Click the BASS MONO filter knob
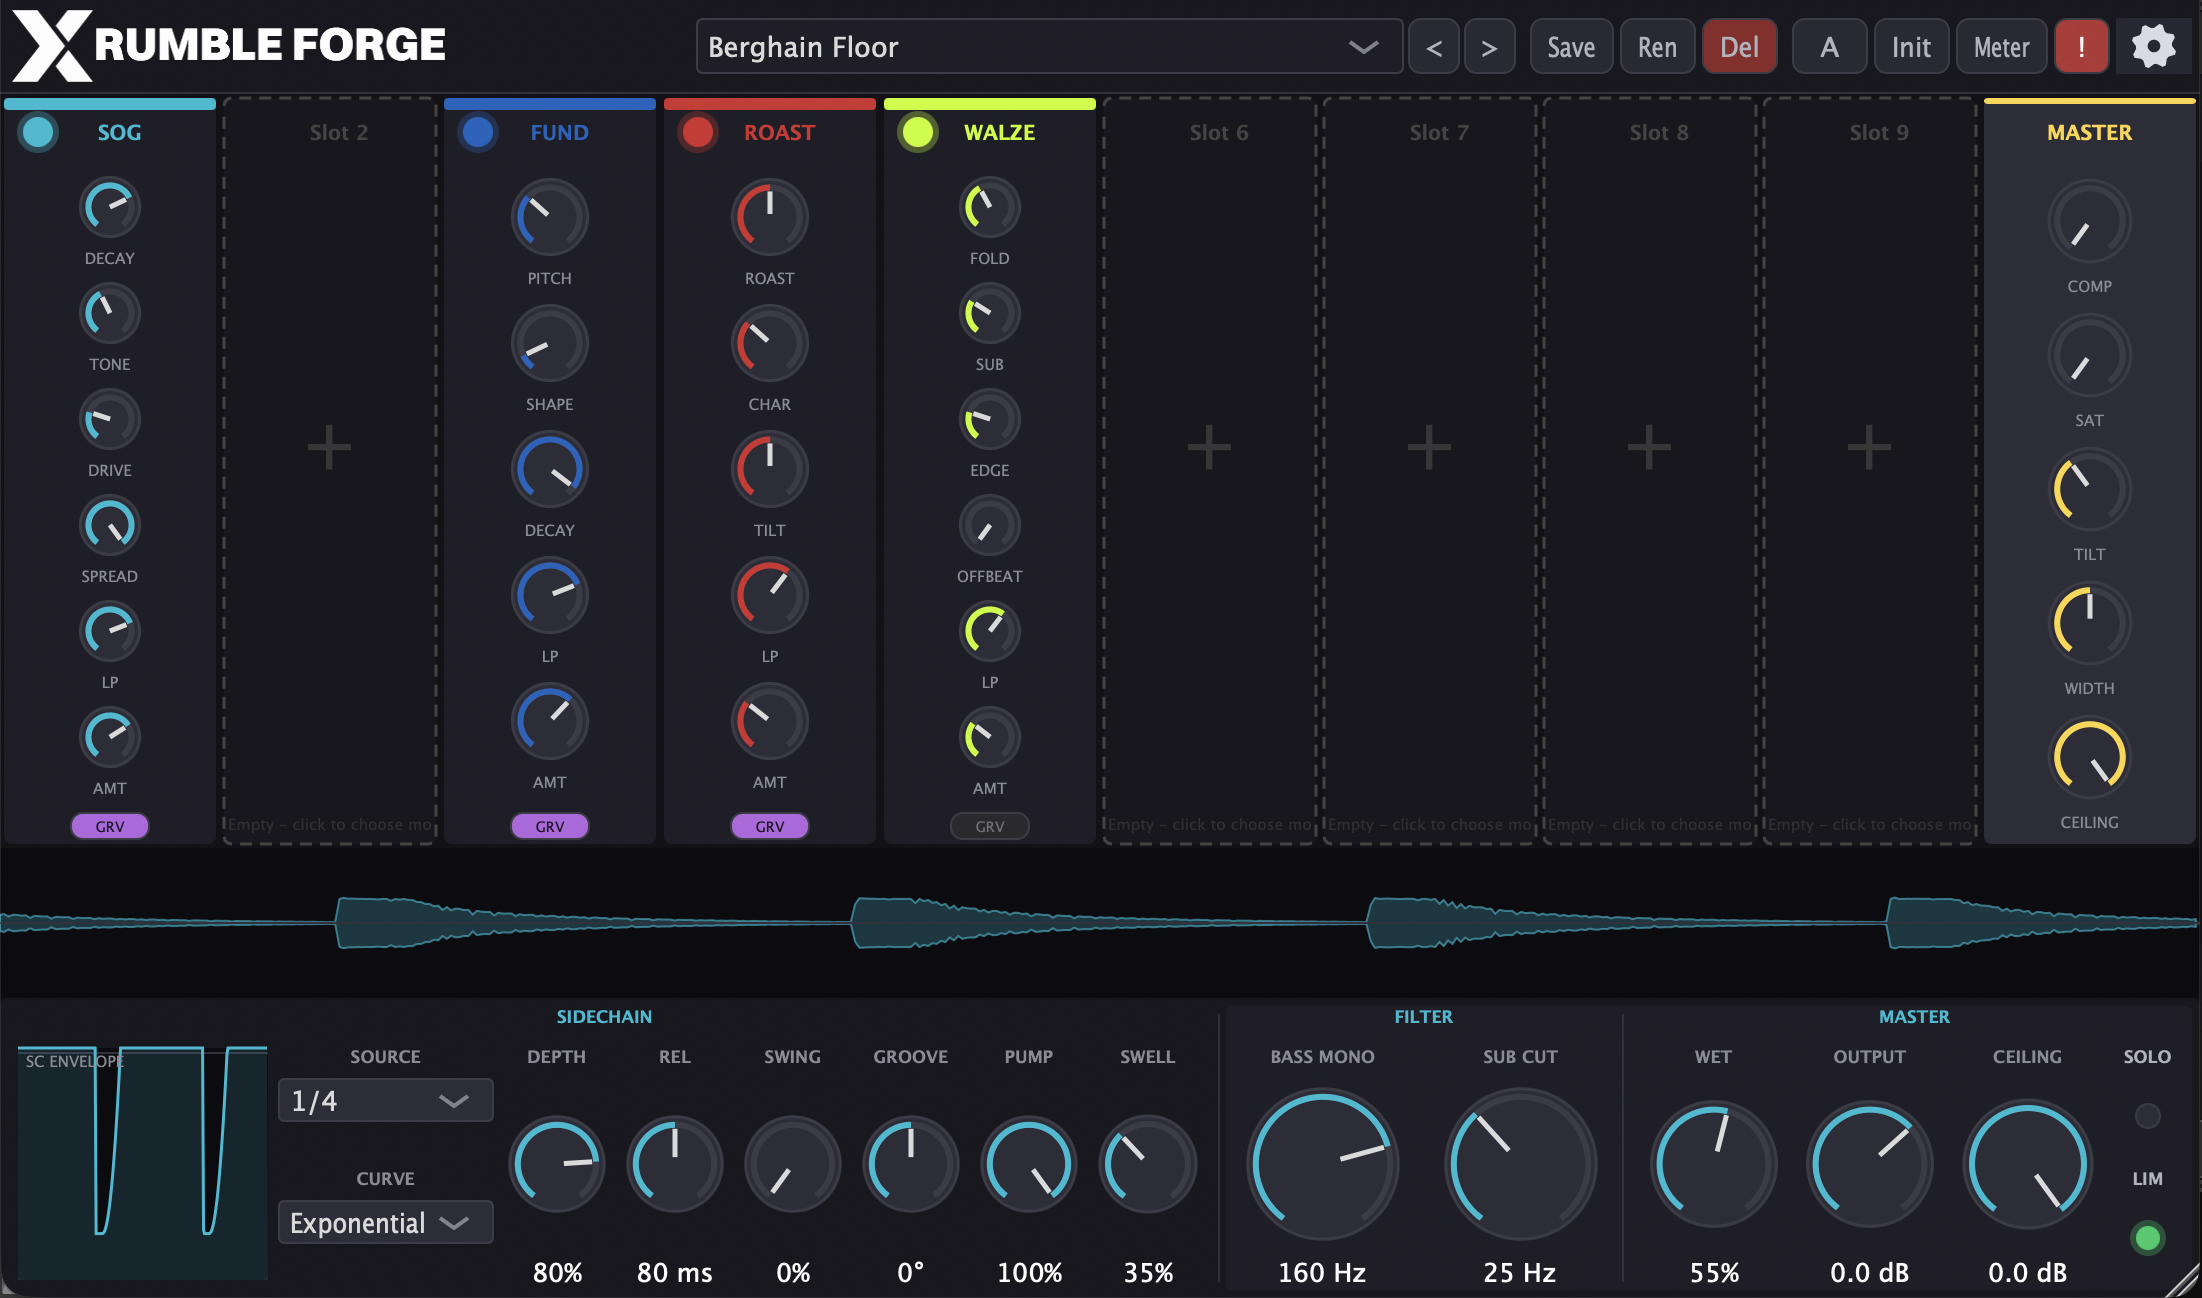The height and width of the screenshot is (1298, 2202). pyautogui.click(x=1322, y=1164)
